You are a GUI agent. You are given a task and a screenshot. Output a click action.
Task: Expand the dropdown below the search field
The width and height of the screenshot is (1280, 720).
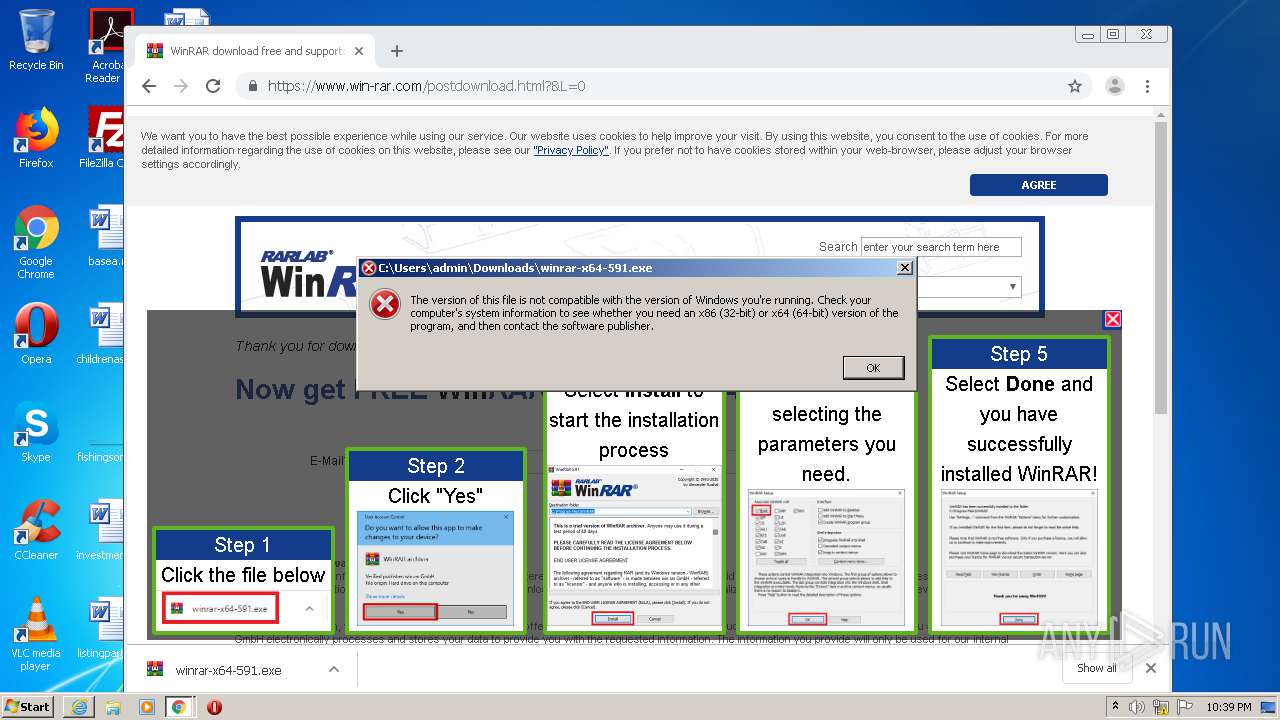[1013, 287]
